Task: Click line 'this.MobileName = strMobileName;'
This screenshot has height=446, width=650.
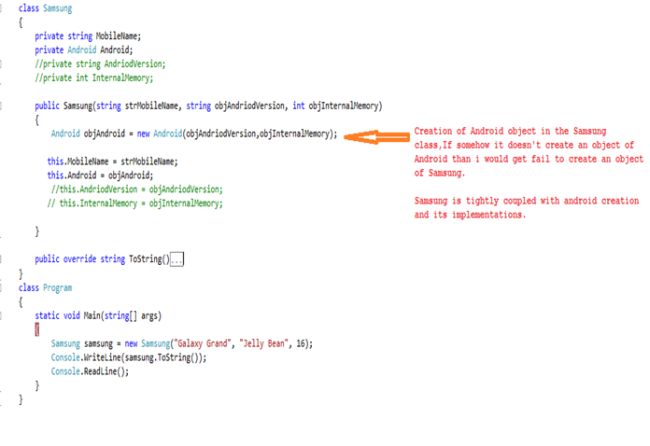Action: pyautogui.click(x=112, y=161)
